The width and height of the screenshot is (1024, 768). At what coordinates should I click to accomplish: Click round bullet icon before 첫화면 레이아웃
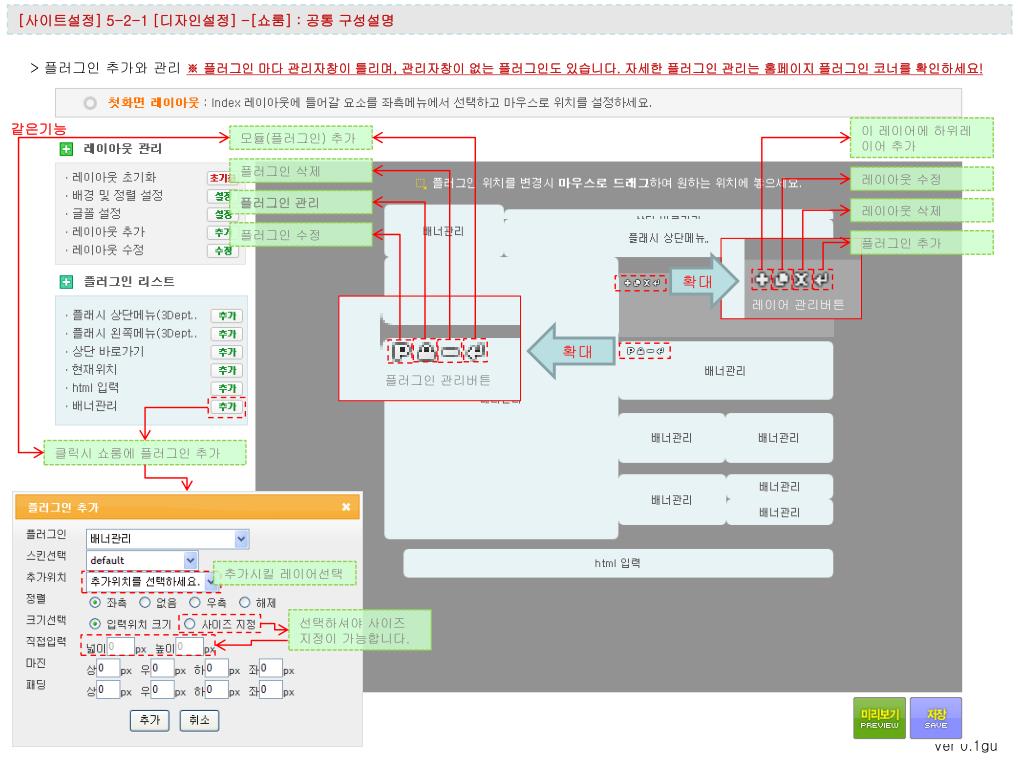90,103
